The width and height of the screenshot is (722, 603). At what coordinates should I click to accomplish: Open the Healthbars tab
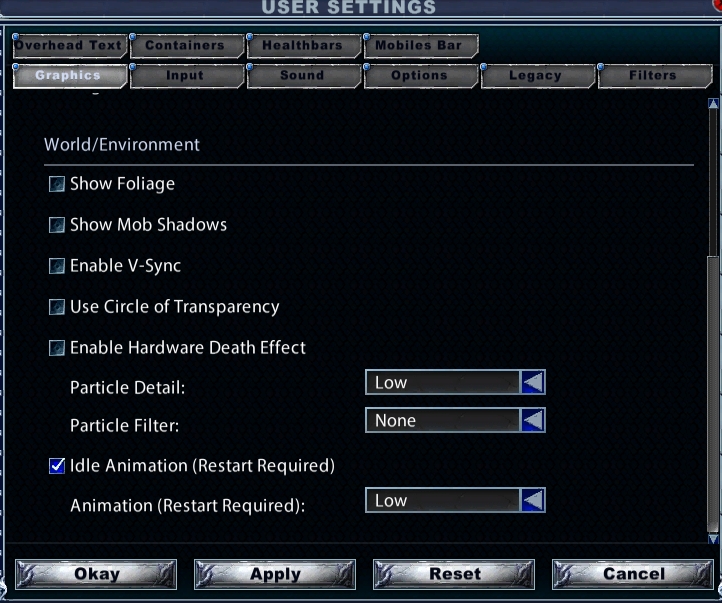tap(304, 46)
